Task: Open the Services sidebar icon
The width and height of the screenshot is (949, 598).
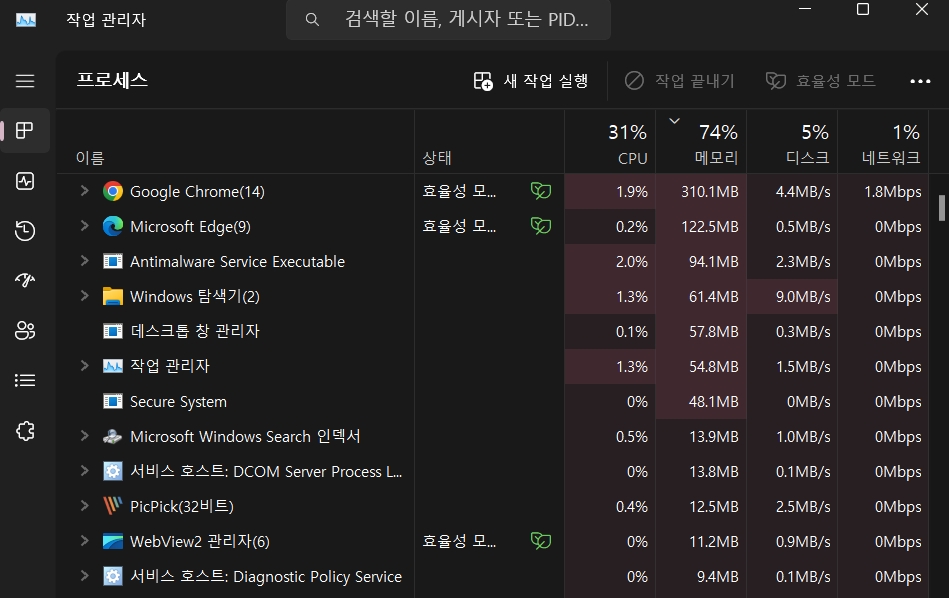Action: coord(25,430)
